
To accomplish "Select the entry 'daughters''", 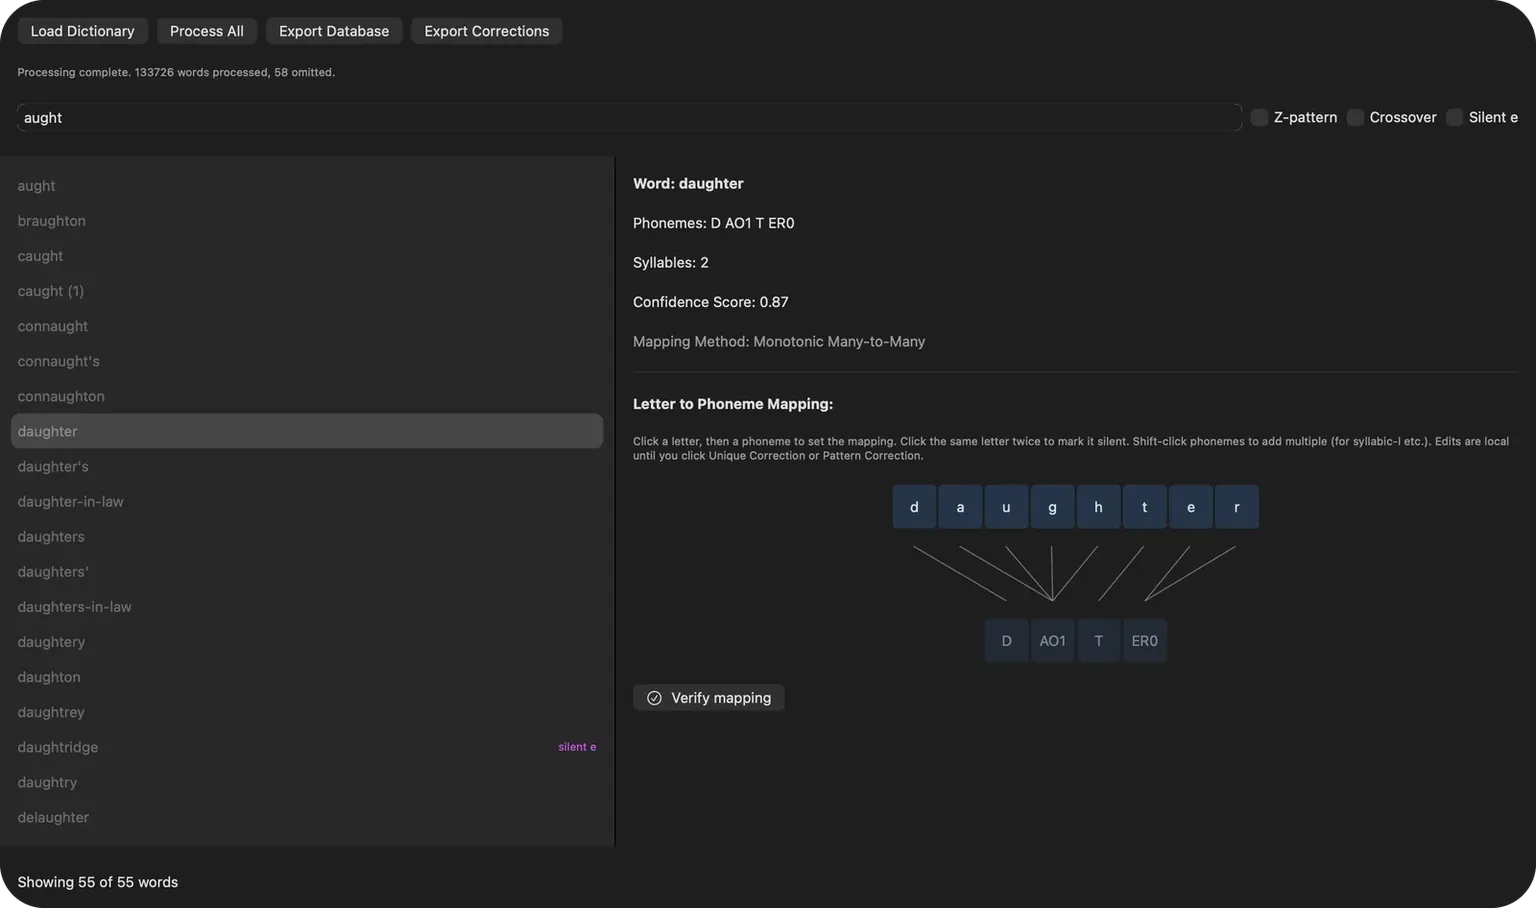I will pos(307,572).
